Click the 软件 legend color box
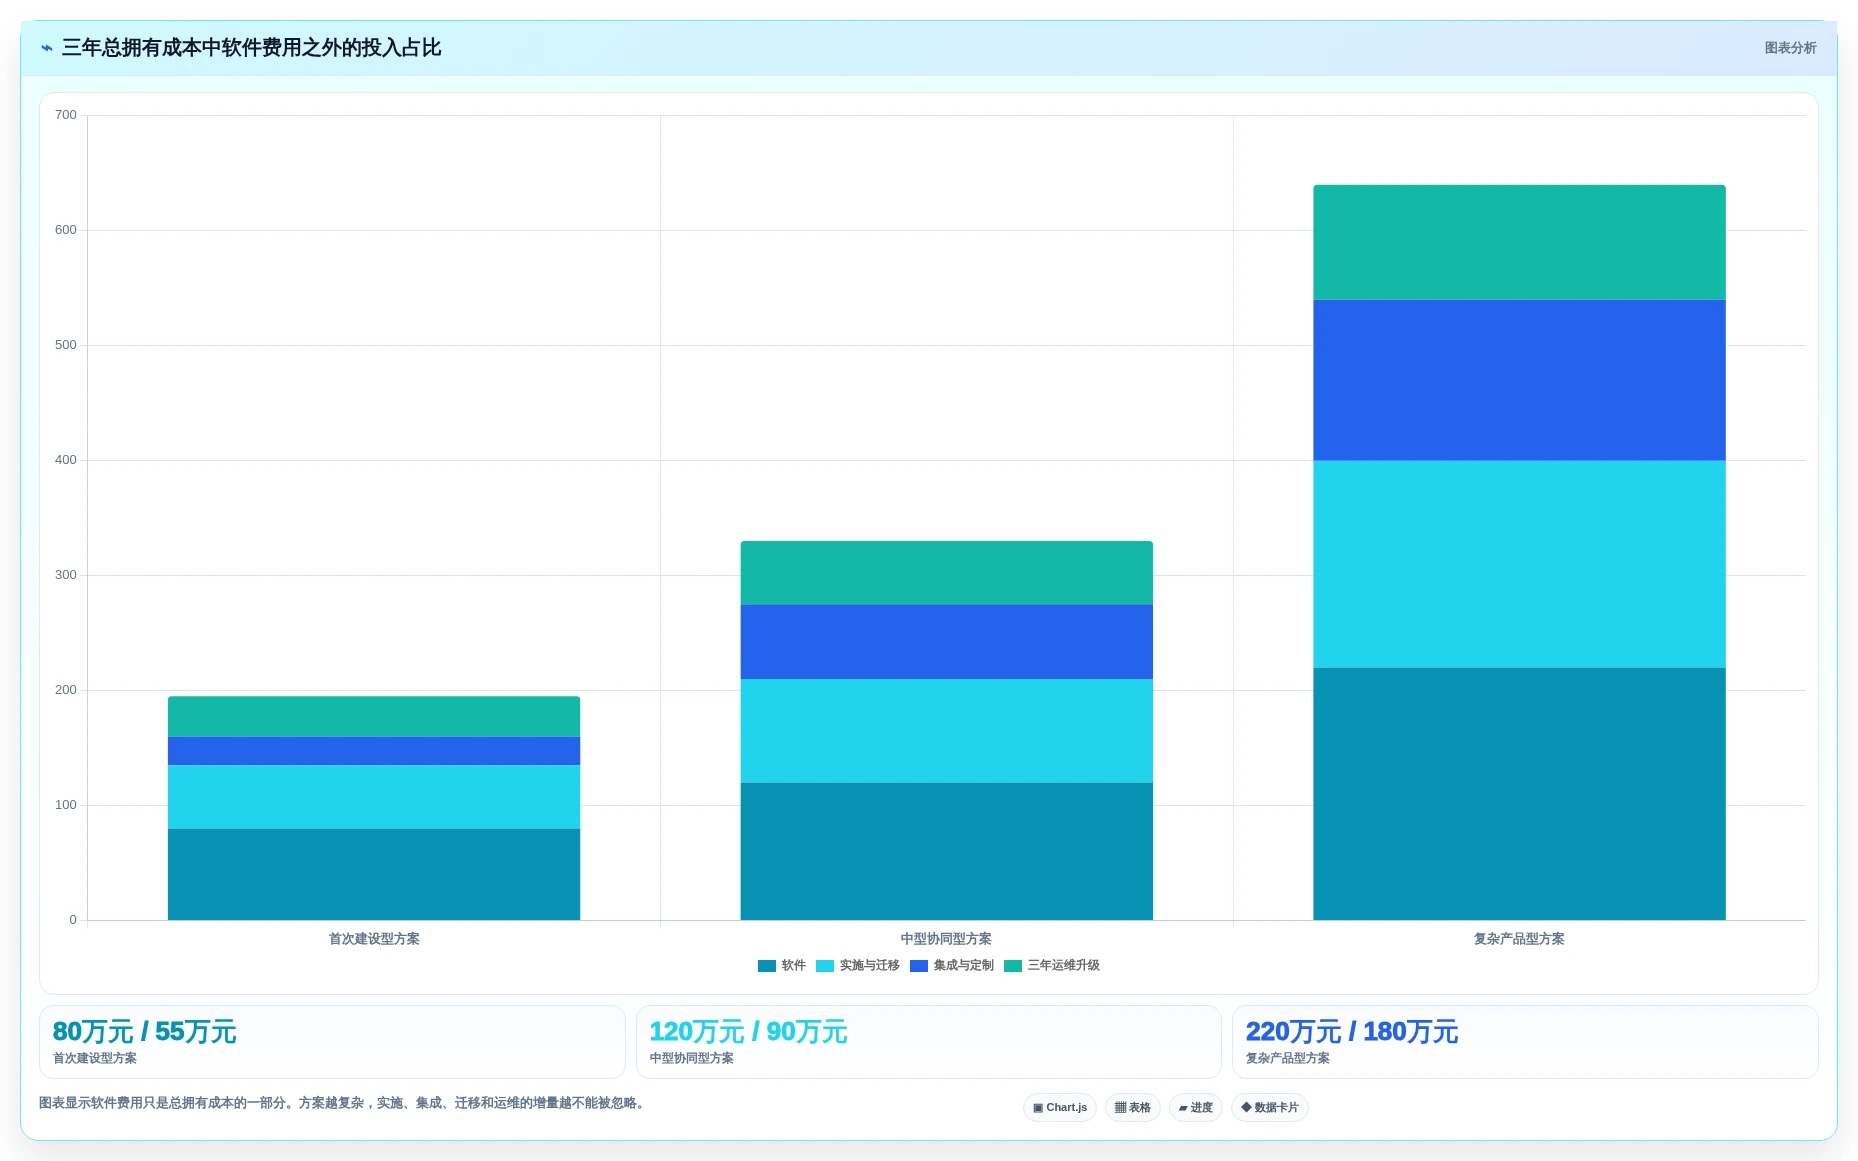Image resolution: width=1858 pixels, height=1161 pixels. [767, 966]
